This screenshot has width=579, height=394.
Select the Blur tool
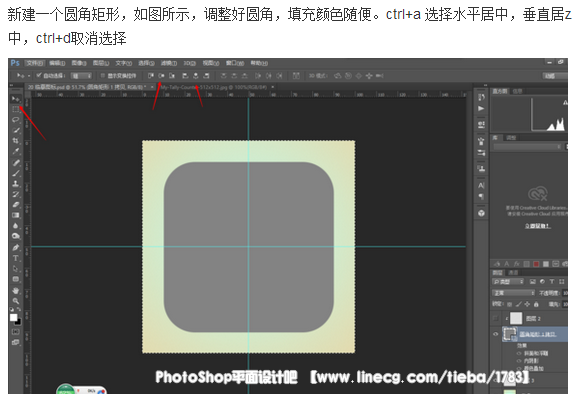[16, 226]
